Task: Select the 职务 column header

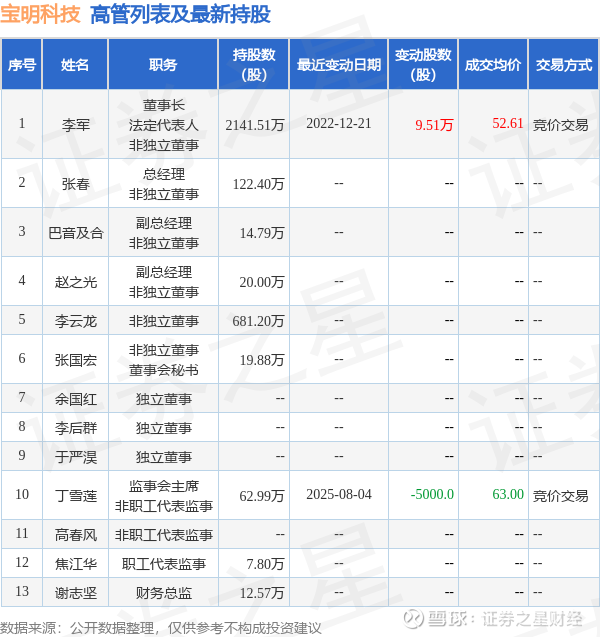Action: (163, 64)
